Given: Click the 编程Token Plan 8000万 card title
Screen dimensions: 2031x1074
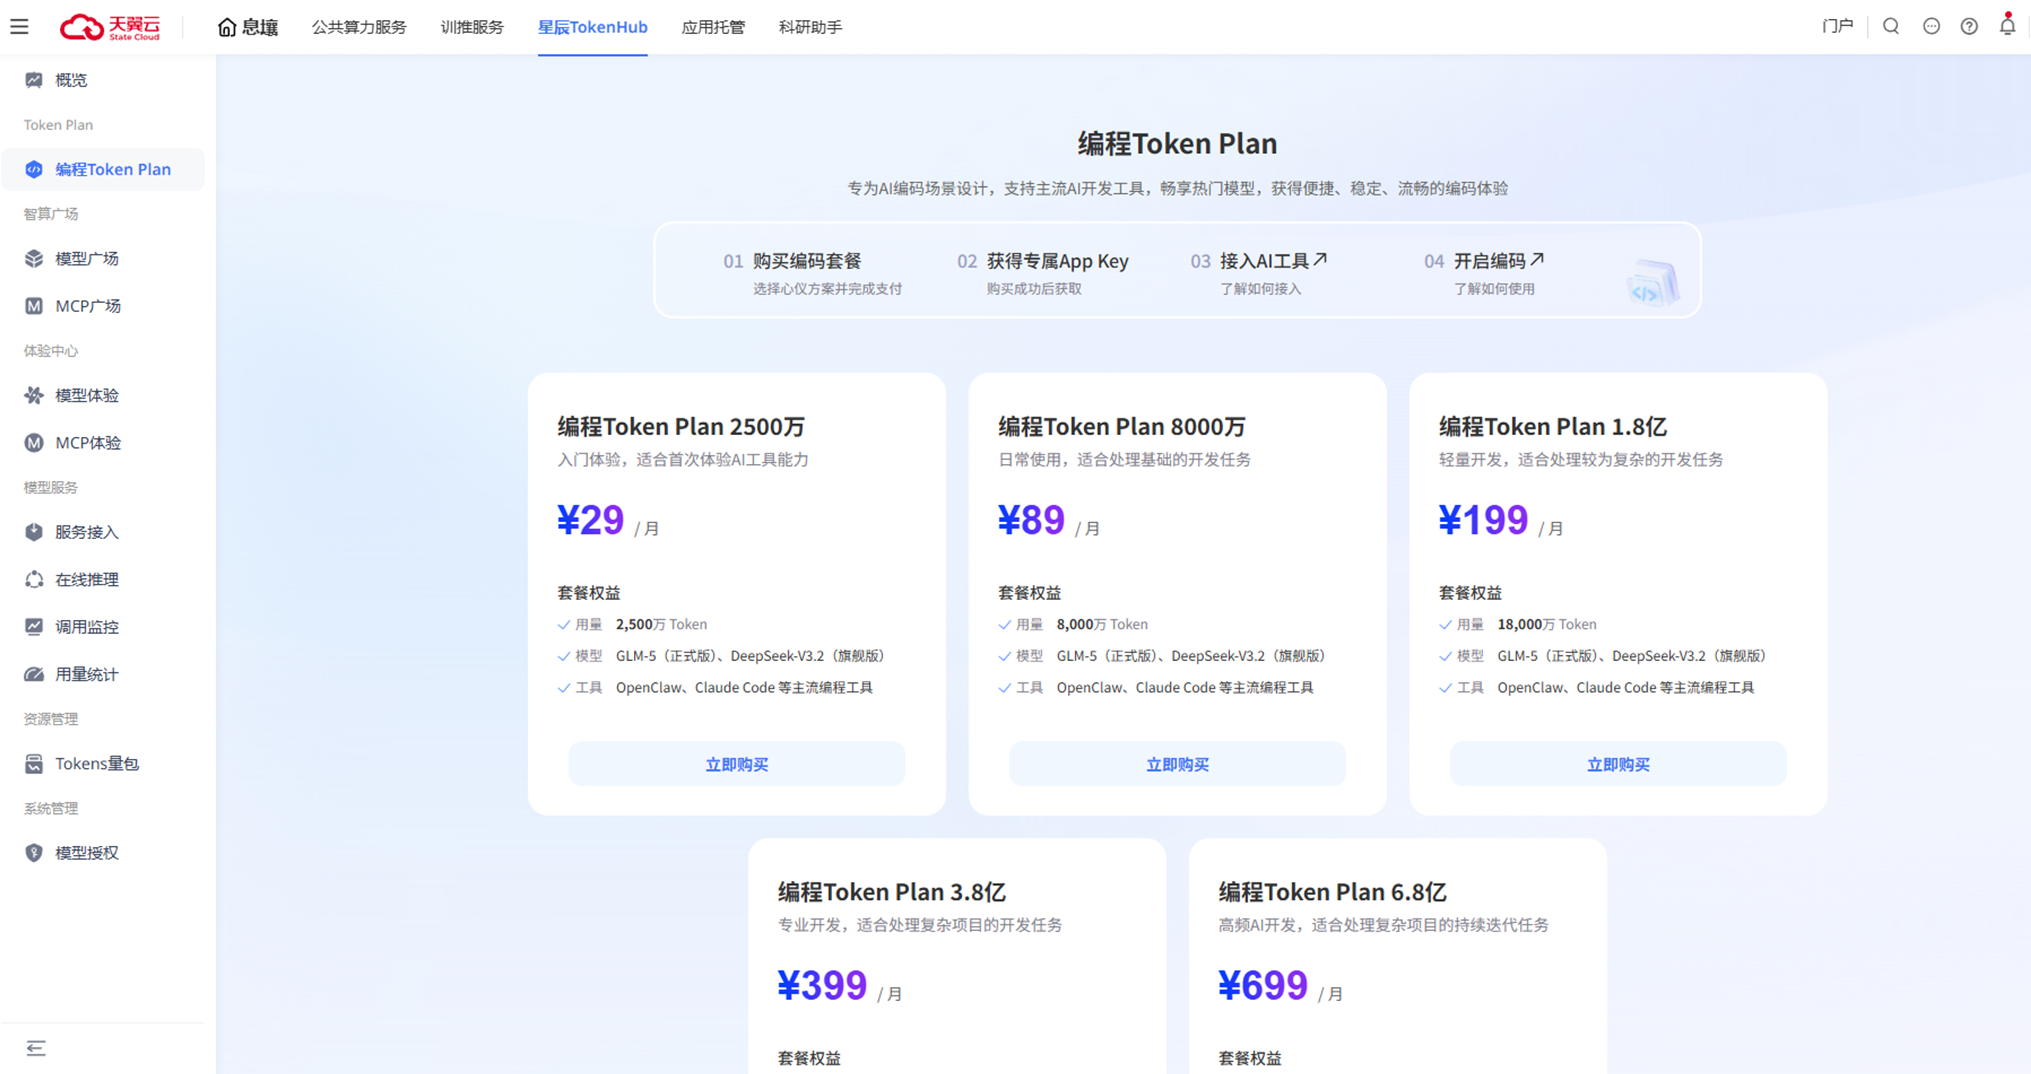Looking at the screenshot, I should [x=1122, y=427].
